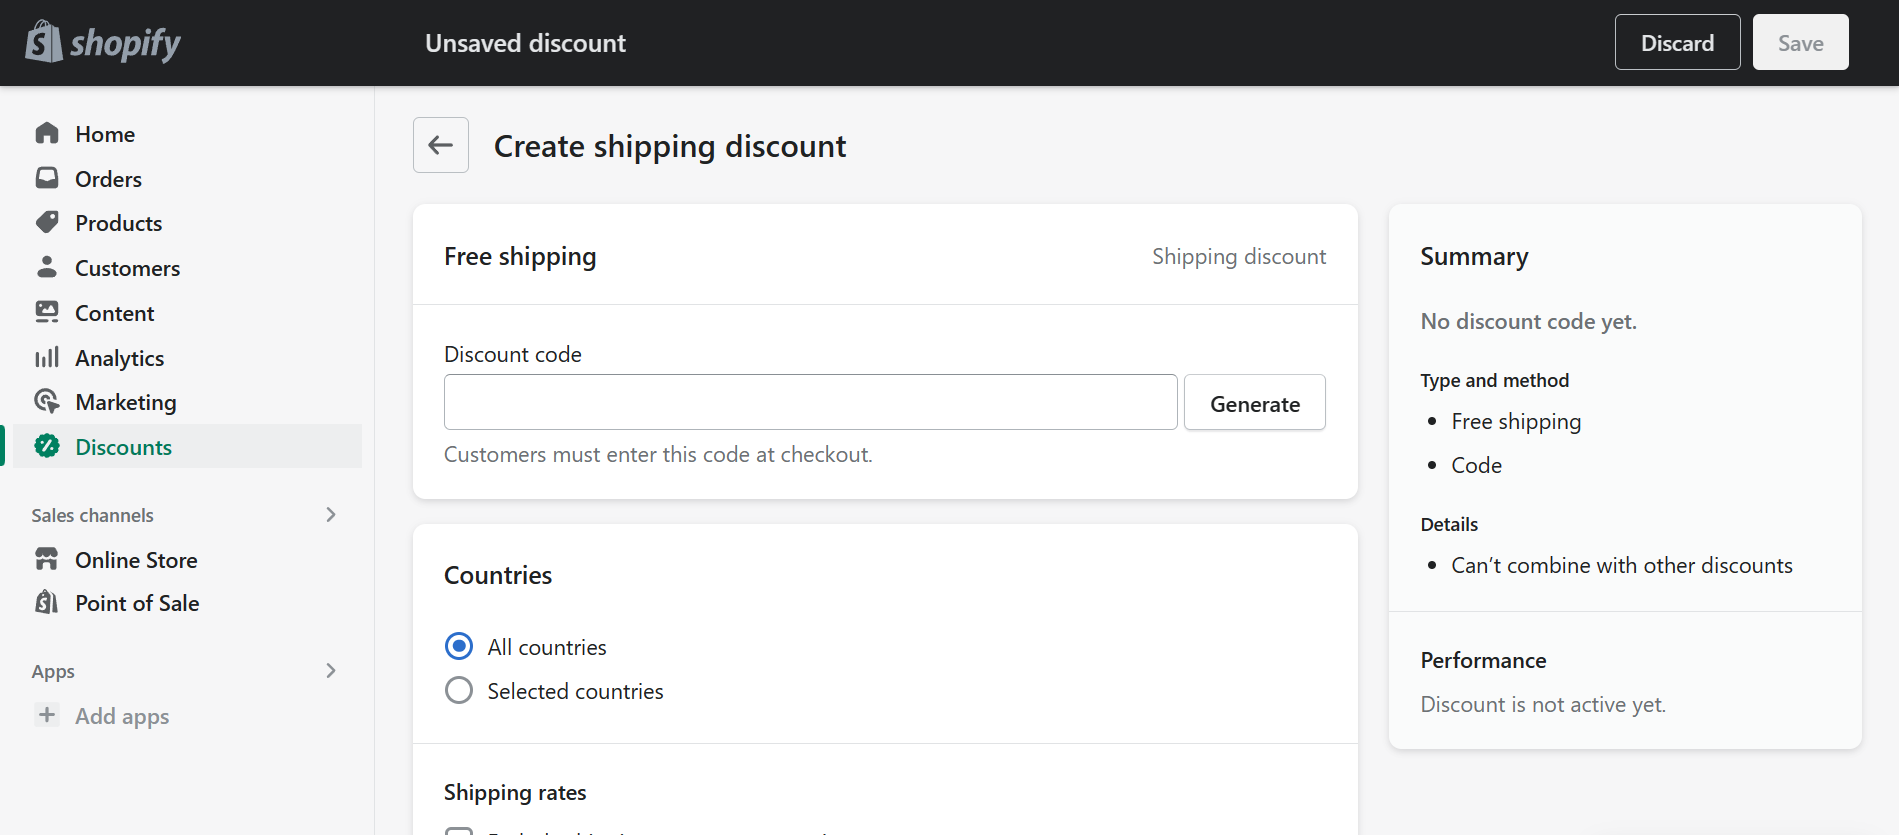Open the Discounts menu item
The width and height of the screenshot is (1899, 835).
pos(184,446)
